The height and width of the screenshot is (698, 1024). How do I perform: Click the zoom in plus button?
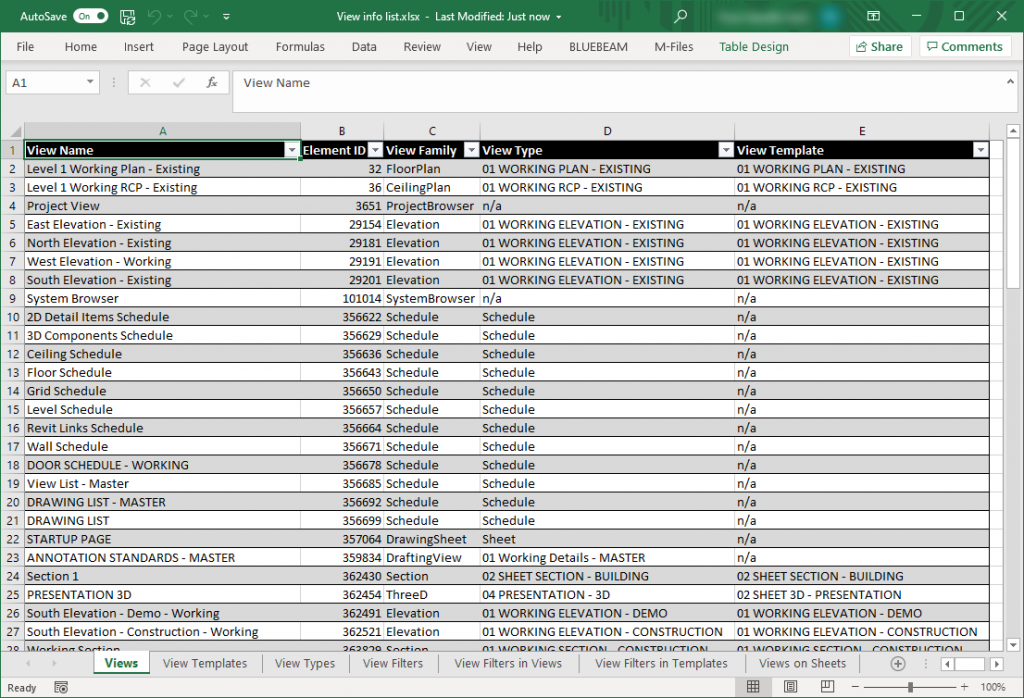(x=964, y=687)
